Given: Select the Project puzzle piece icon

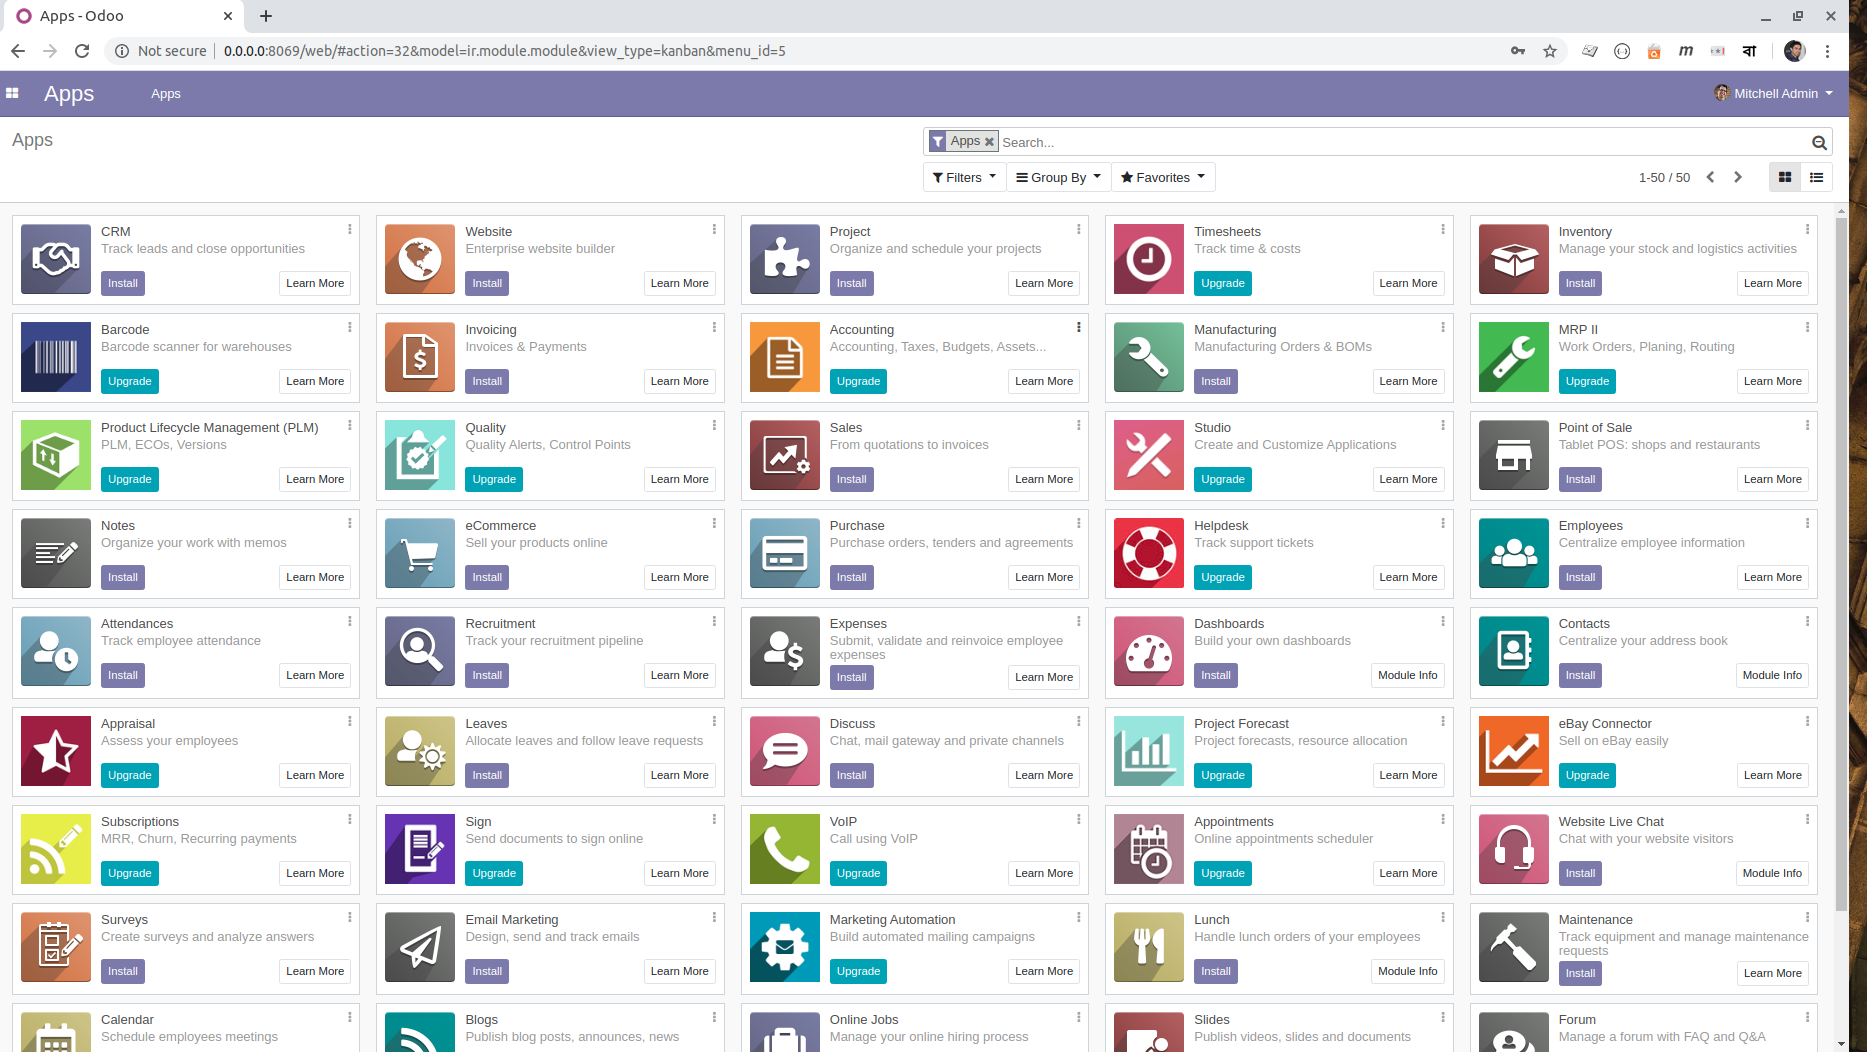Looking at the screenshot, I should point(785,259).
